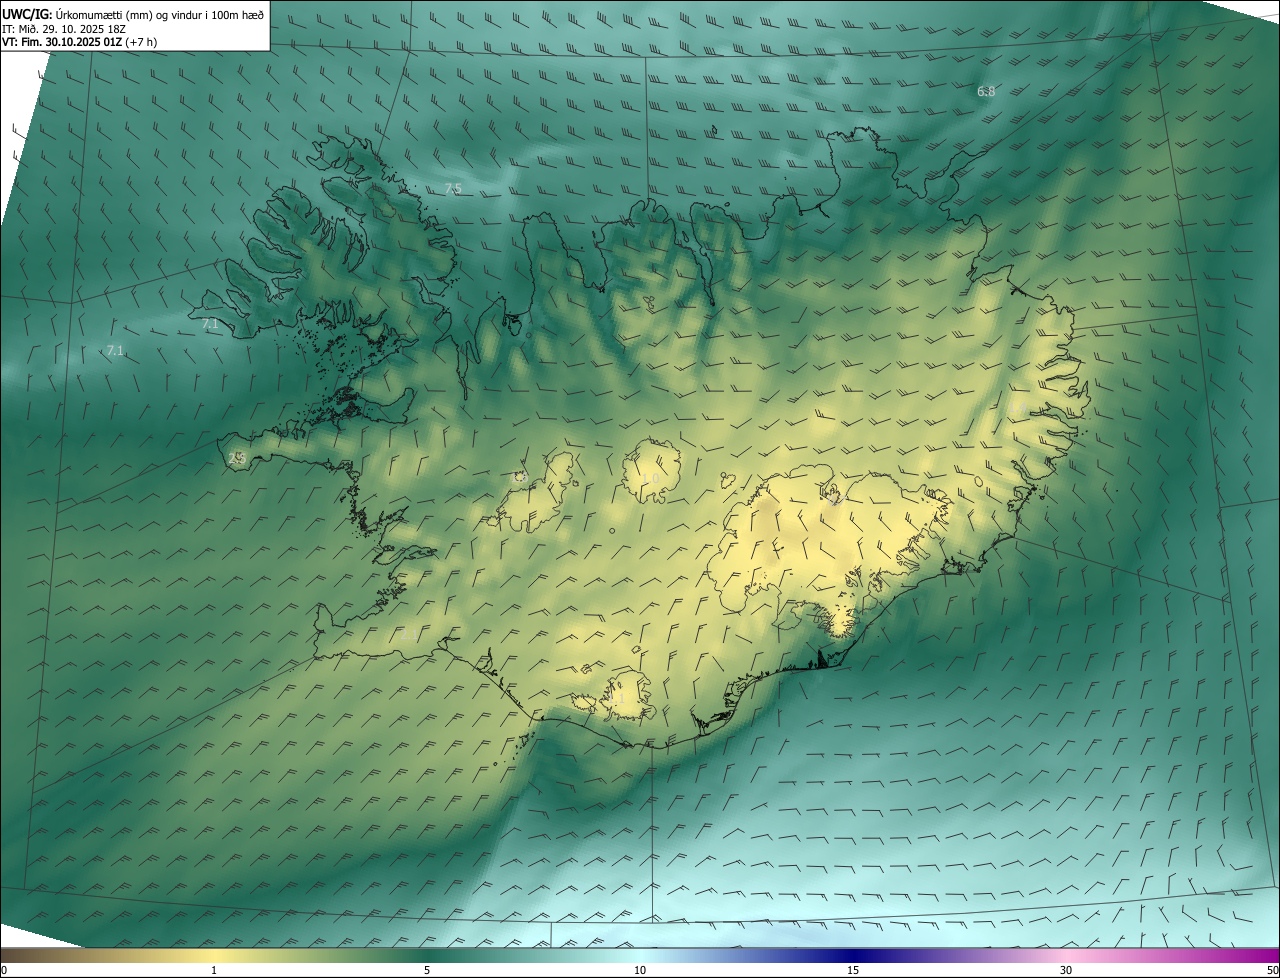Click the "UWC/IG:" label in the header box
The image size is (1280, 978).
coord(28,14)
